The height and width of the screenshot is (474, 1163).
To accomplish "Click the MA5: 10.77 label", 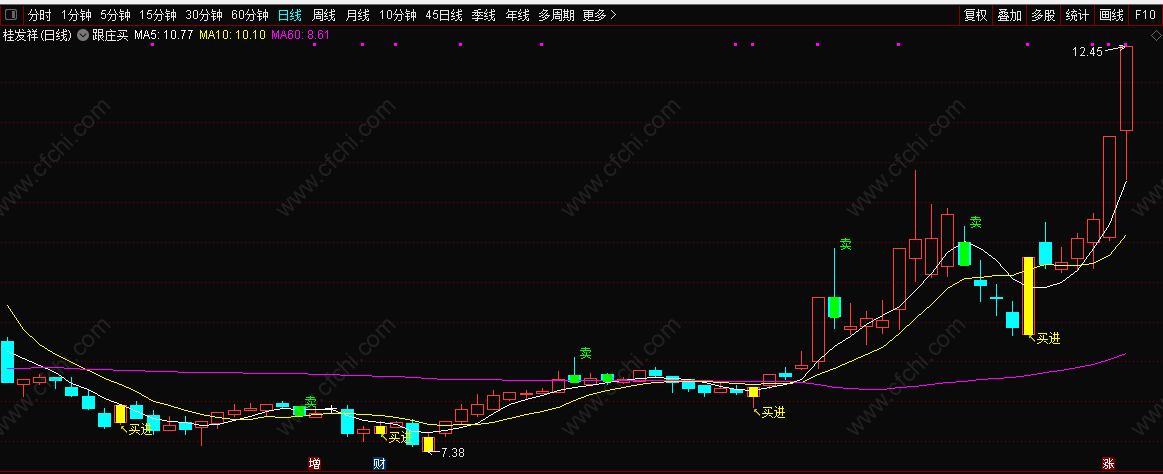I will click(x=164, y=34).
